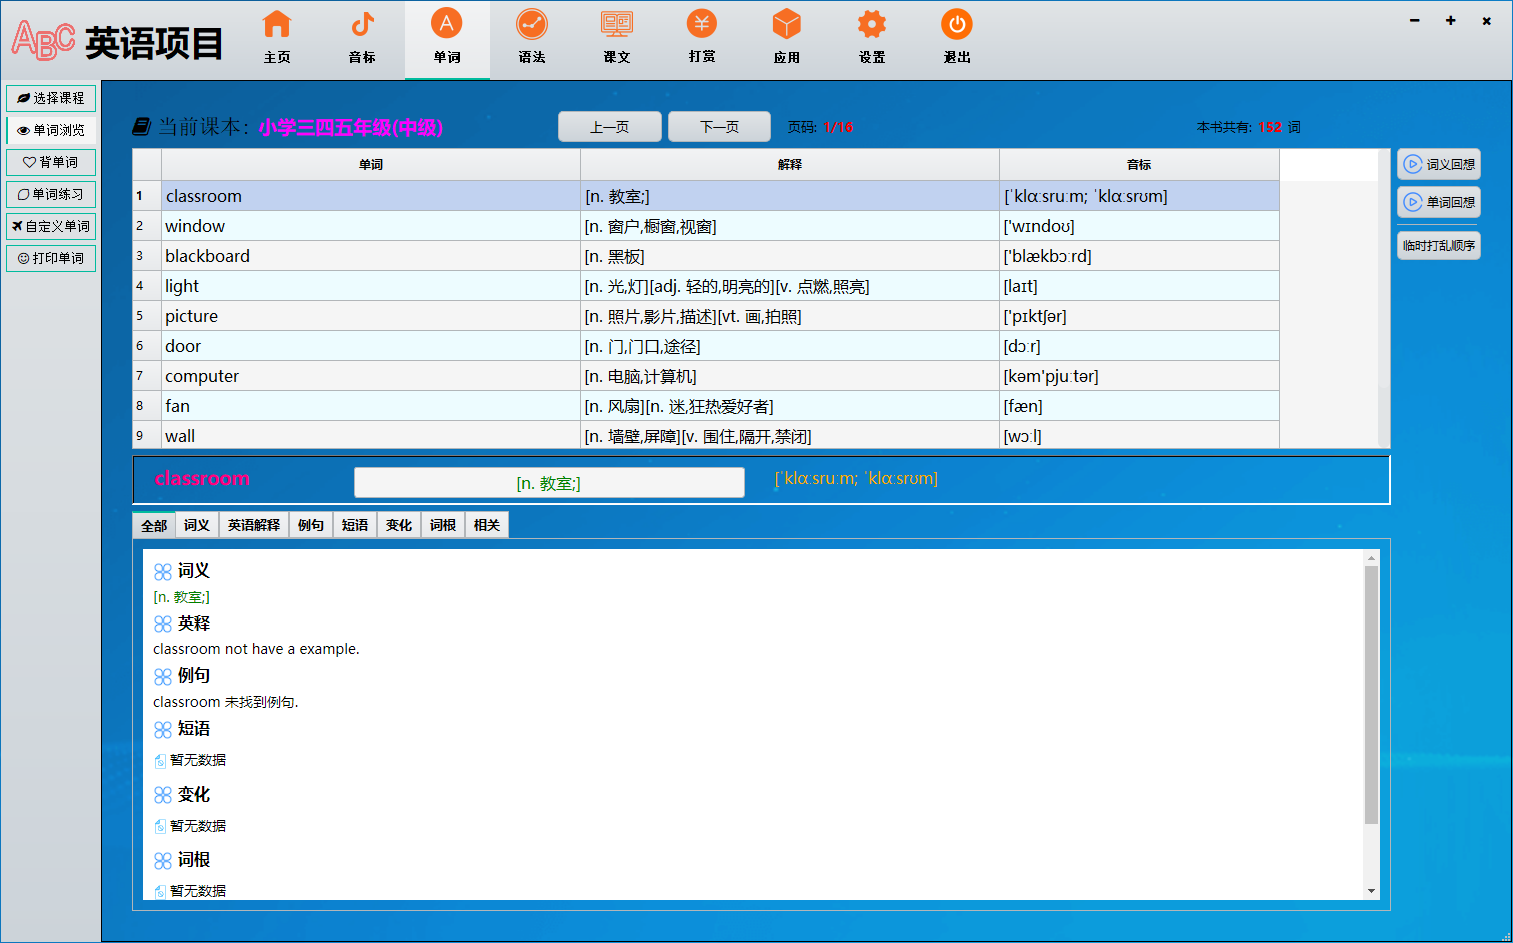Go to previous page with 上一页
Viewport: 1513px width, 943px height.
coord(609,127)
